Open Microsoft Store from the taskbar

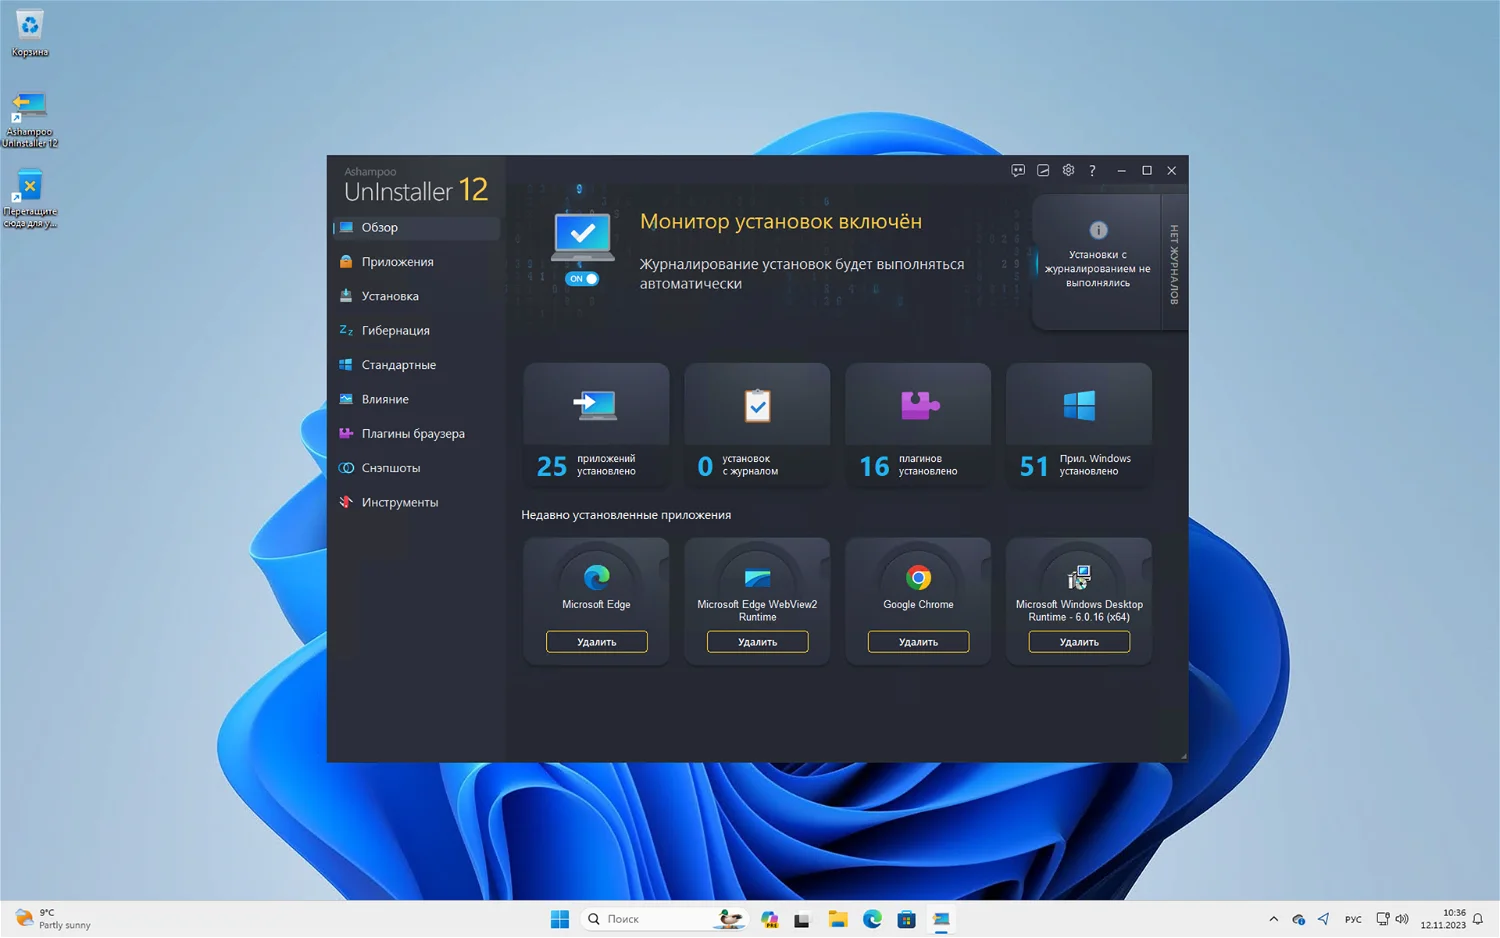[x=907, y=919]
